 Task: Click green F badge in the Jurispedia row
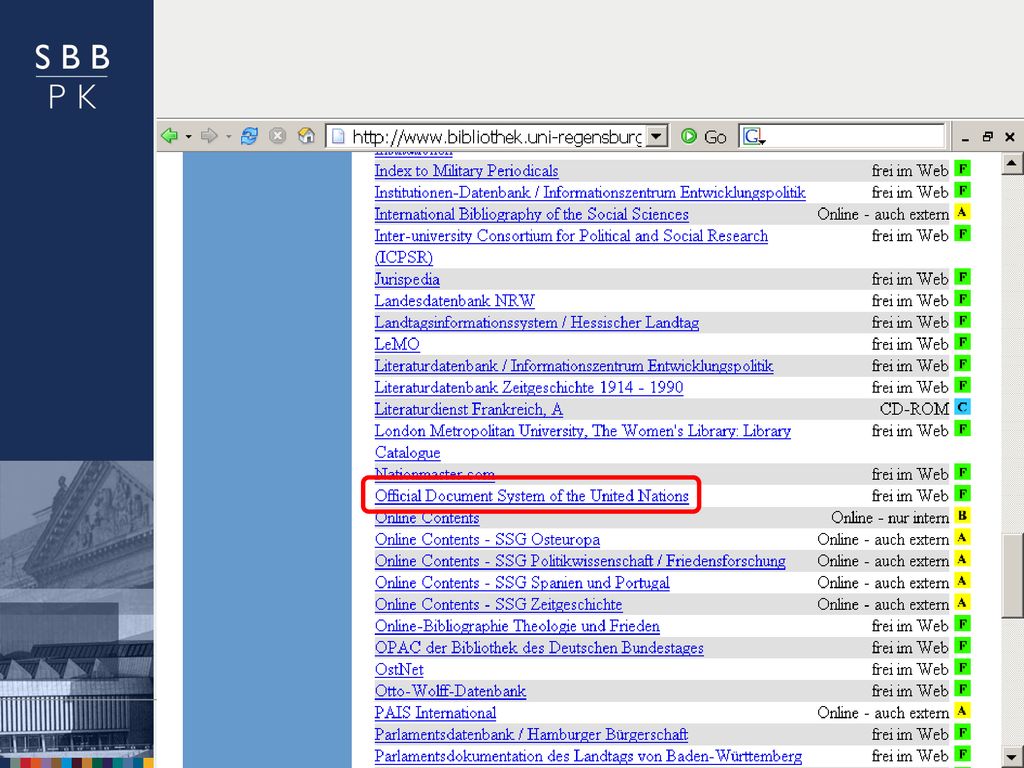[962, 277]
